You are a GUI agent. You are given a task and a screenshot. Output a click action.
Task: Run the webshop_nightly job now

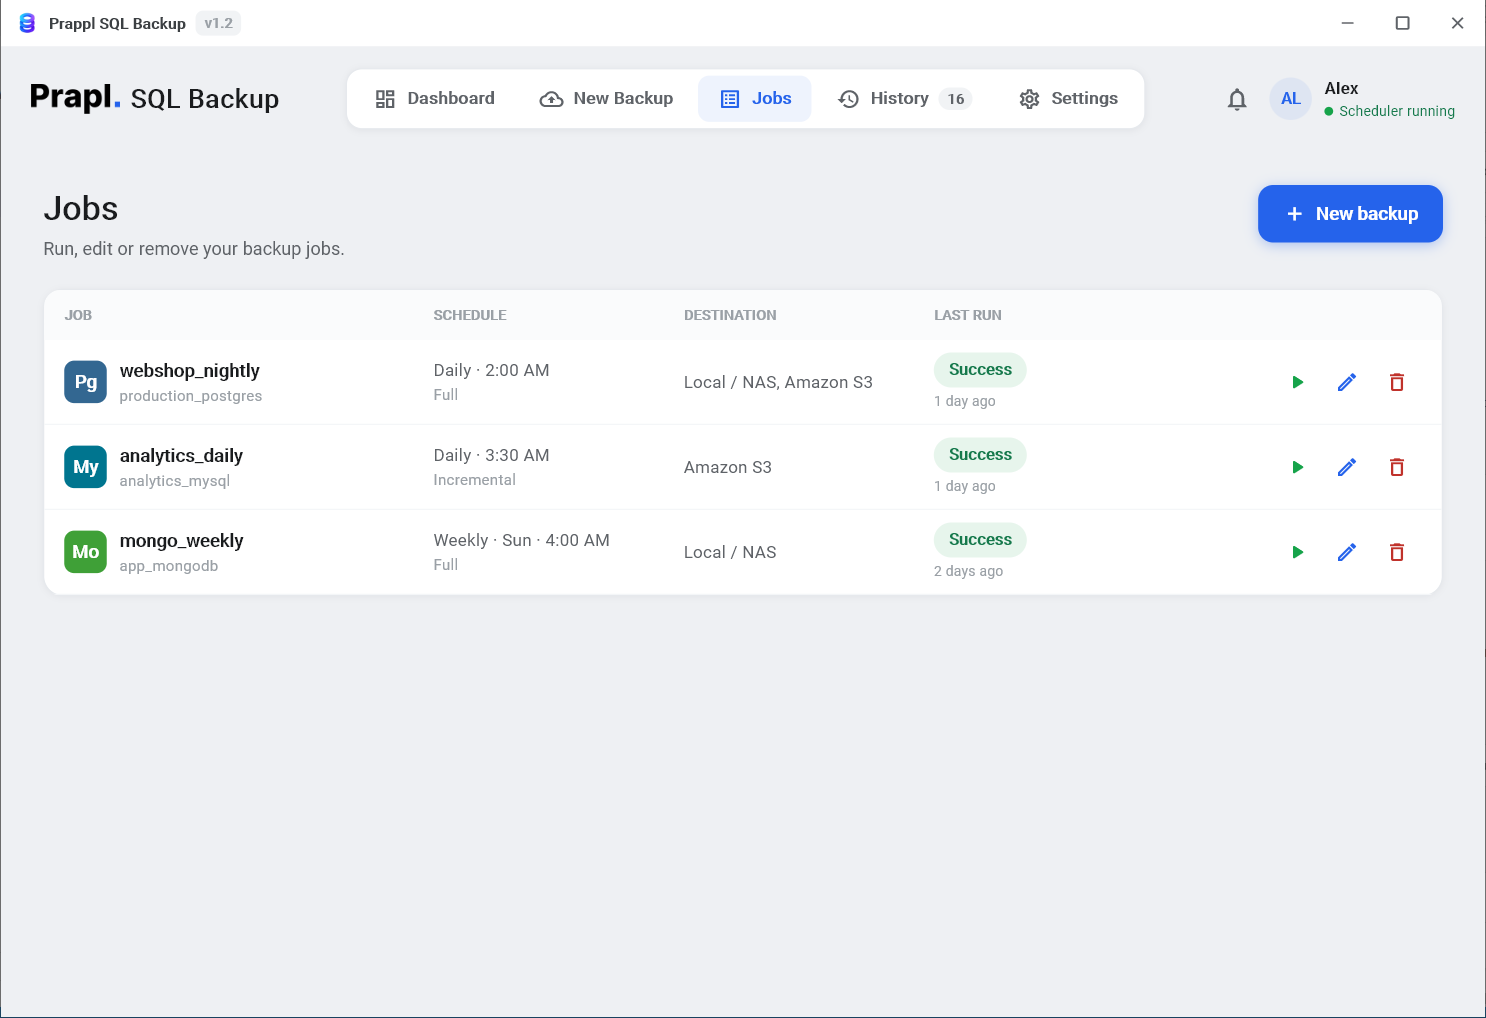click(1297, 382)
